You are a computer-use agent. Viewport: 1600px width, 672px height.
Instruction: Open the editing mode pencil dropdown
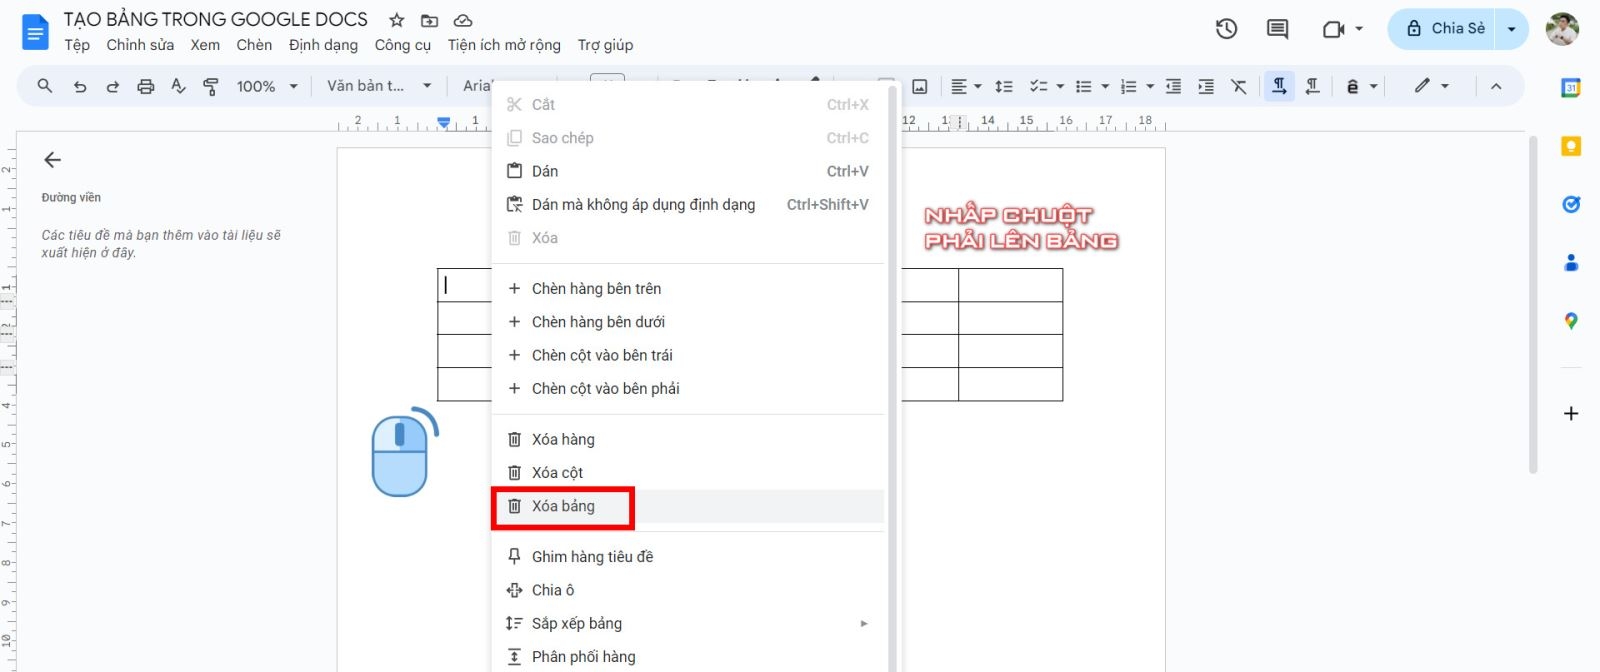1431,87
